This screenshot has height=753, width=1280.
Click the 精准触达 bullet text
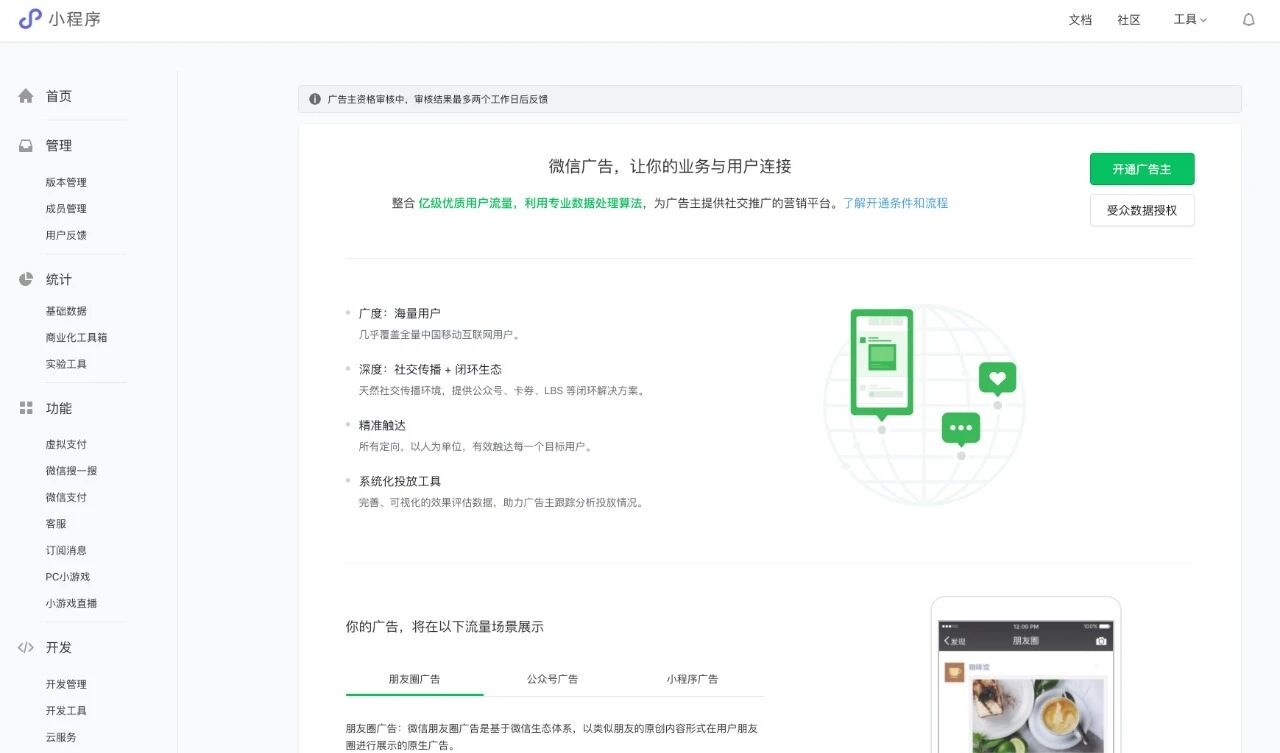click(x=382, y=425)
